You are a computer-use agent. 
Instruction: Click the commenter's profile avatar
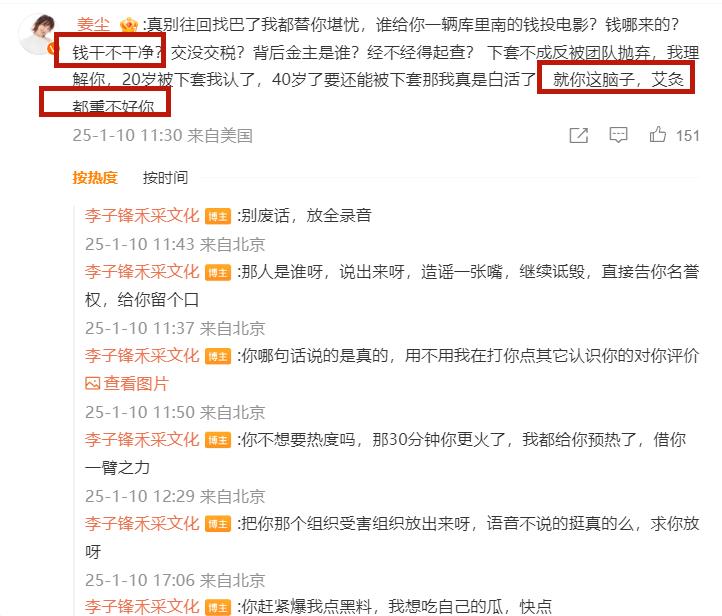[x=38, y=35]
